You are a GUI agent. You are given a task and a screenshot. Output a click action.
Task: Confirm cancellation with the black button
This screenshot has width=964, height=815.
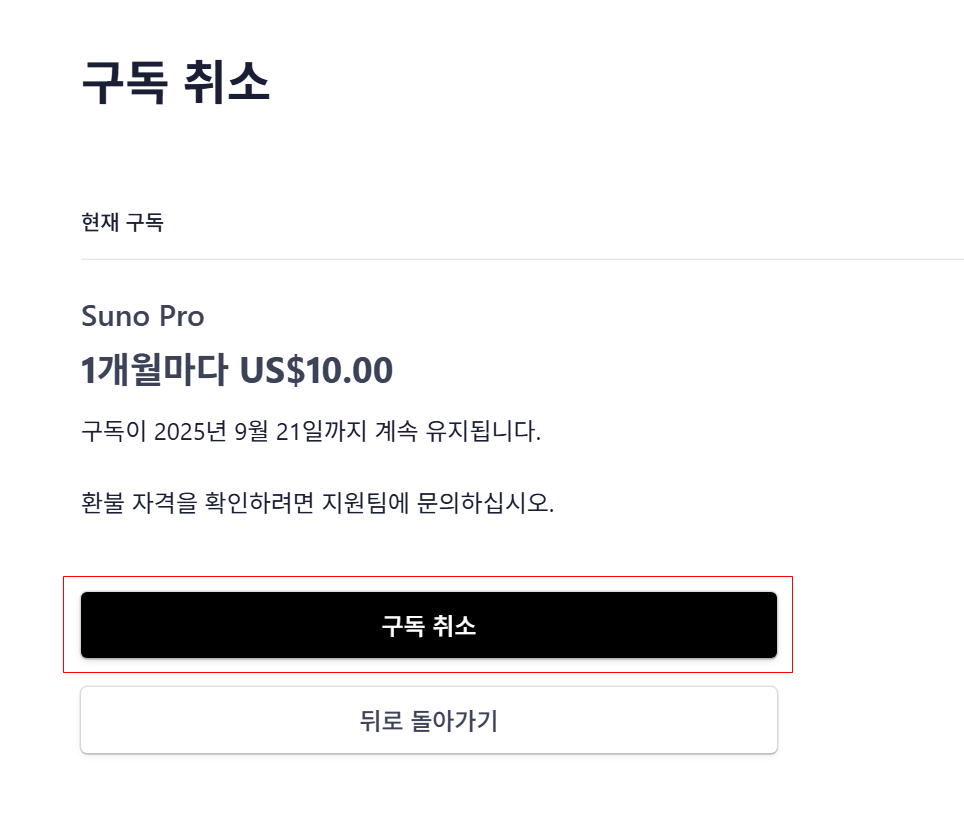coord(429,625)
